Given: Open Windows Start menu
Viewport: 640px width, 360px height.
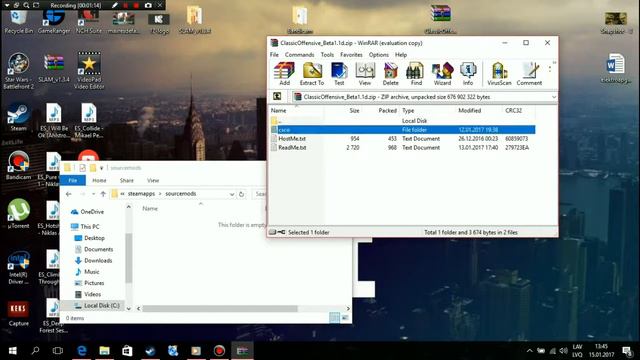Looking at the screenshot, I should pyautogui.click(x=13, y=351).
